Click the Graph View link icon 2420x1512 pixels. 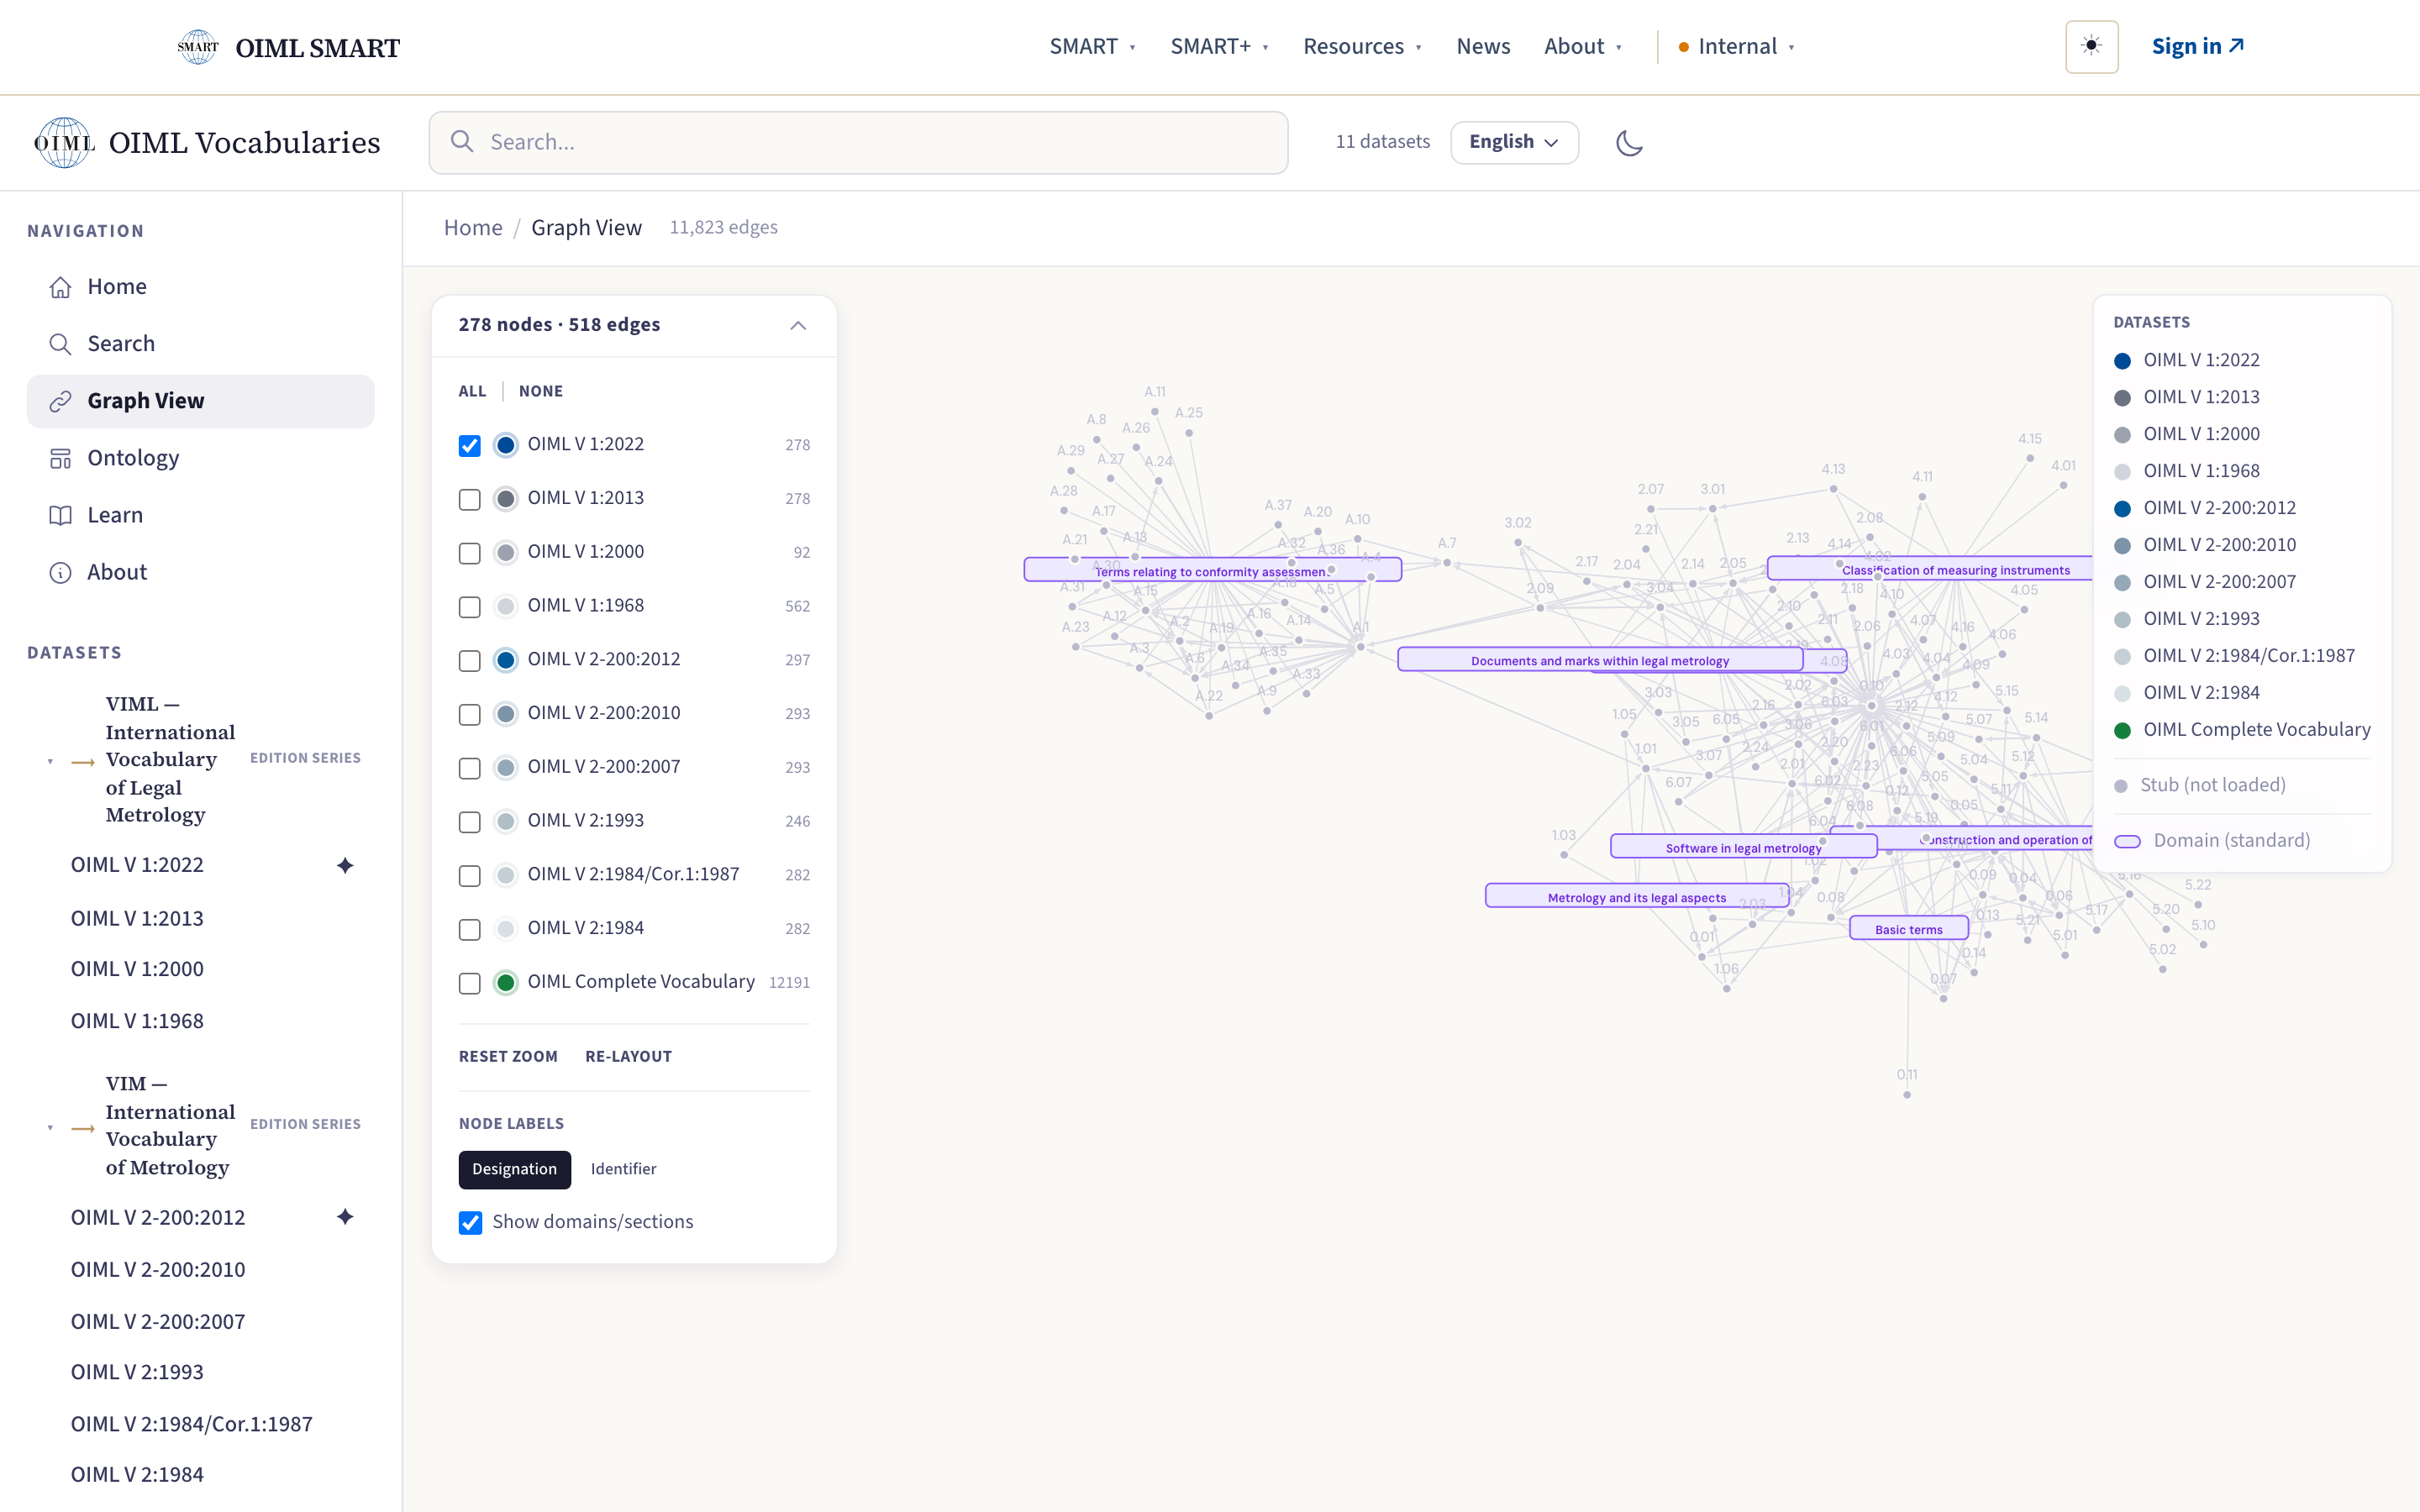[60, 401]
